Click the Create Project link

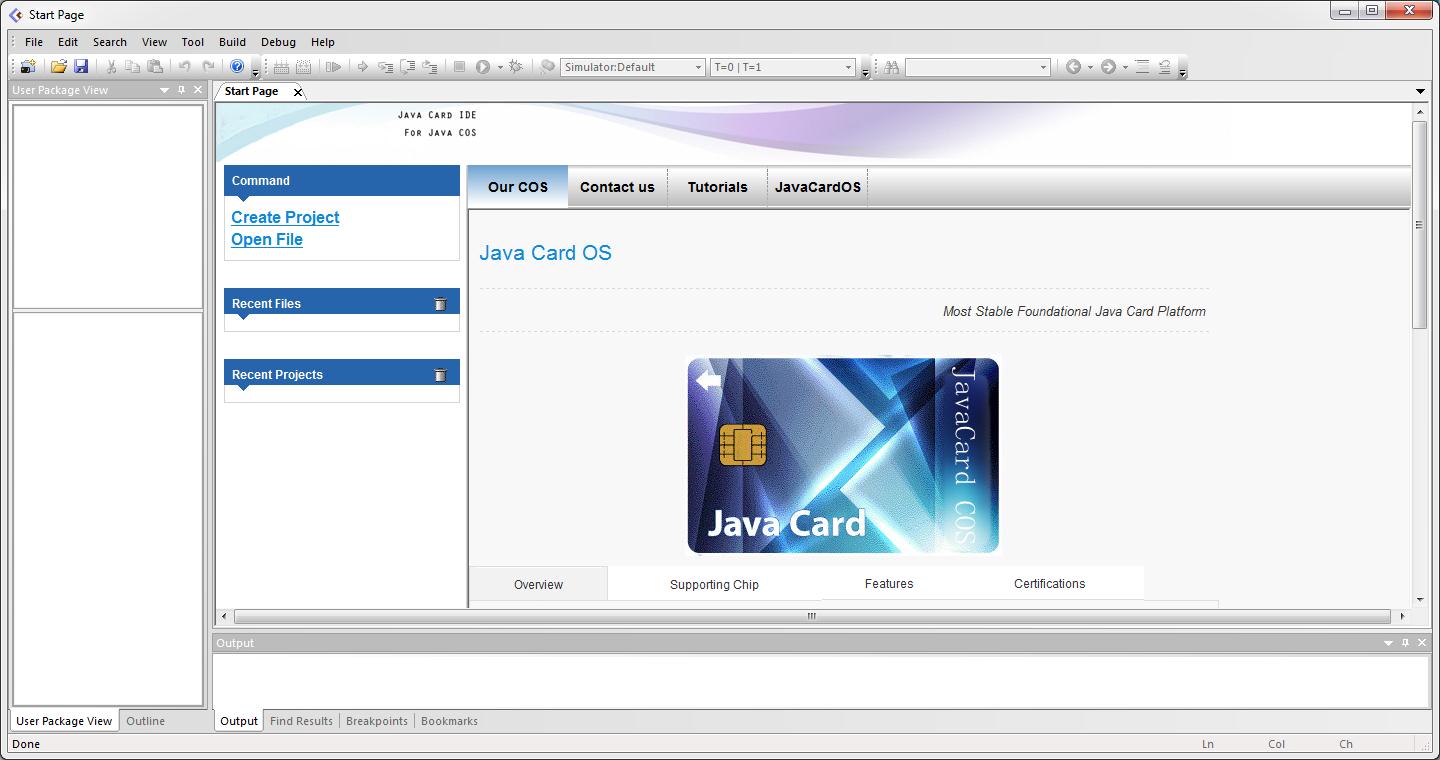click(x=285, y=217)
